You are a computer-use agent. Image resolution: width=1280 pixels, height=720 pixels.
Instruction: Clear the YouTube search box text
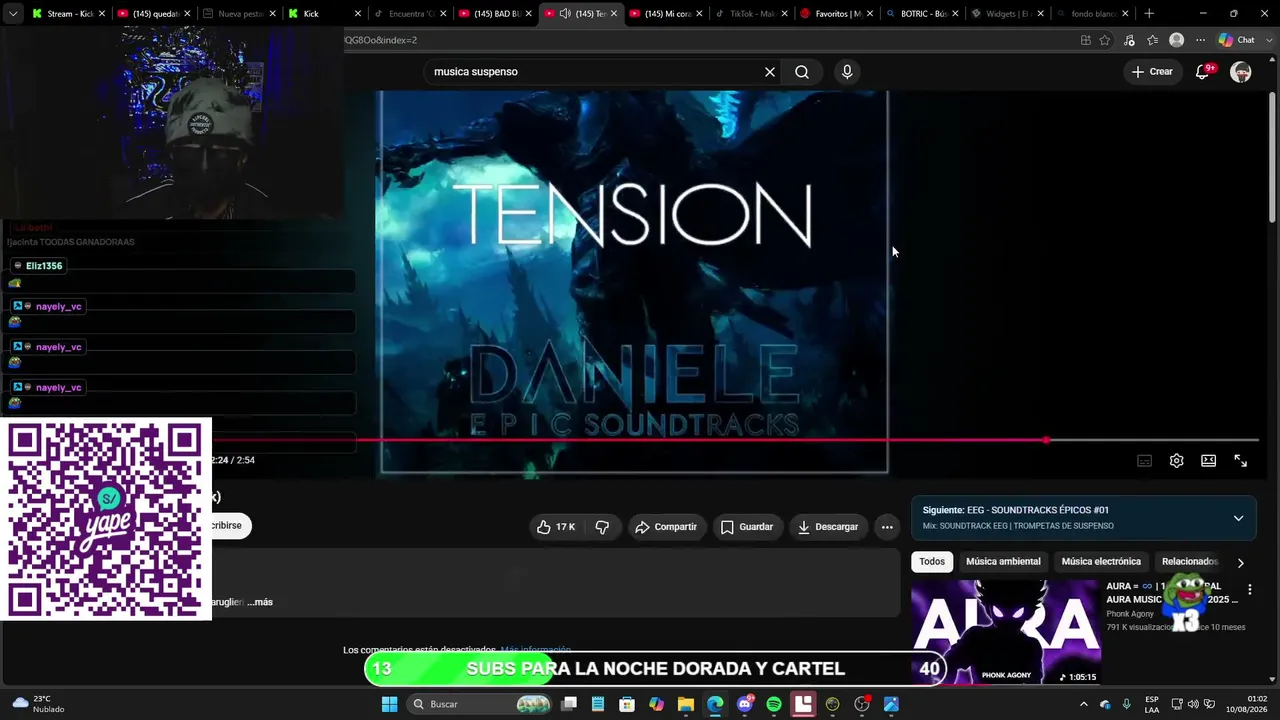(x=770, y=72)
